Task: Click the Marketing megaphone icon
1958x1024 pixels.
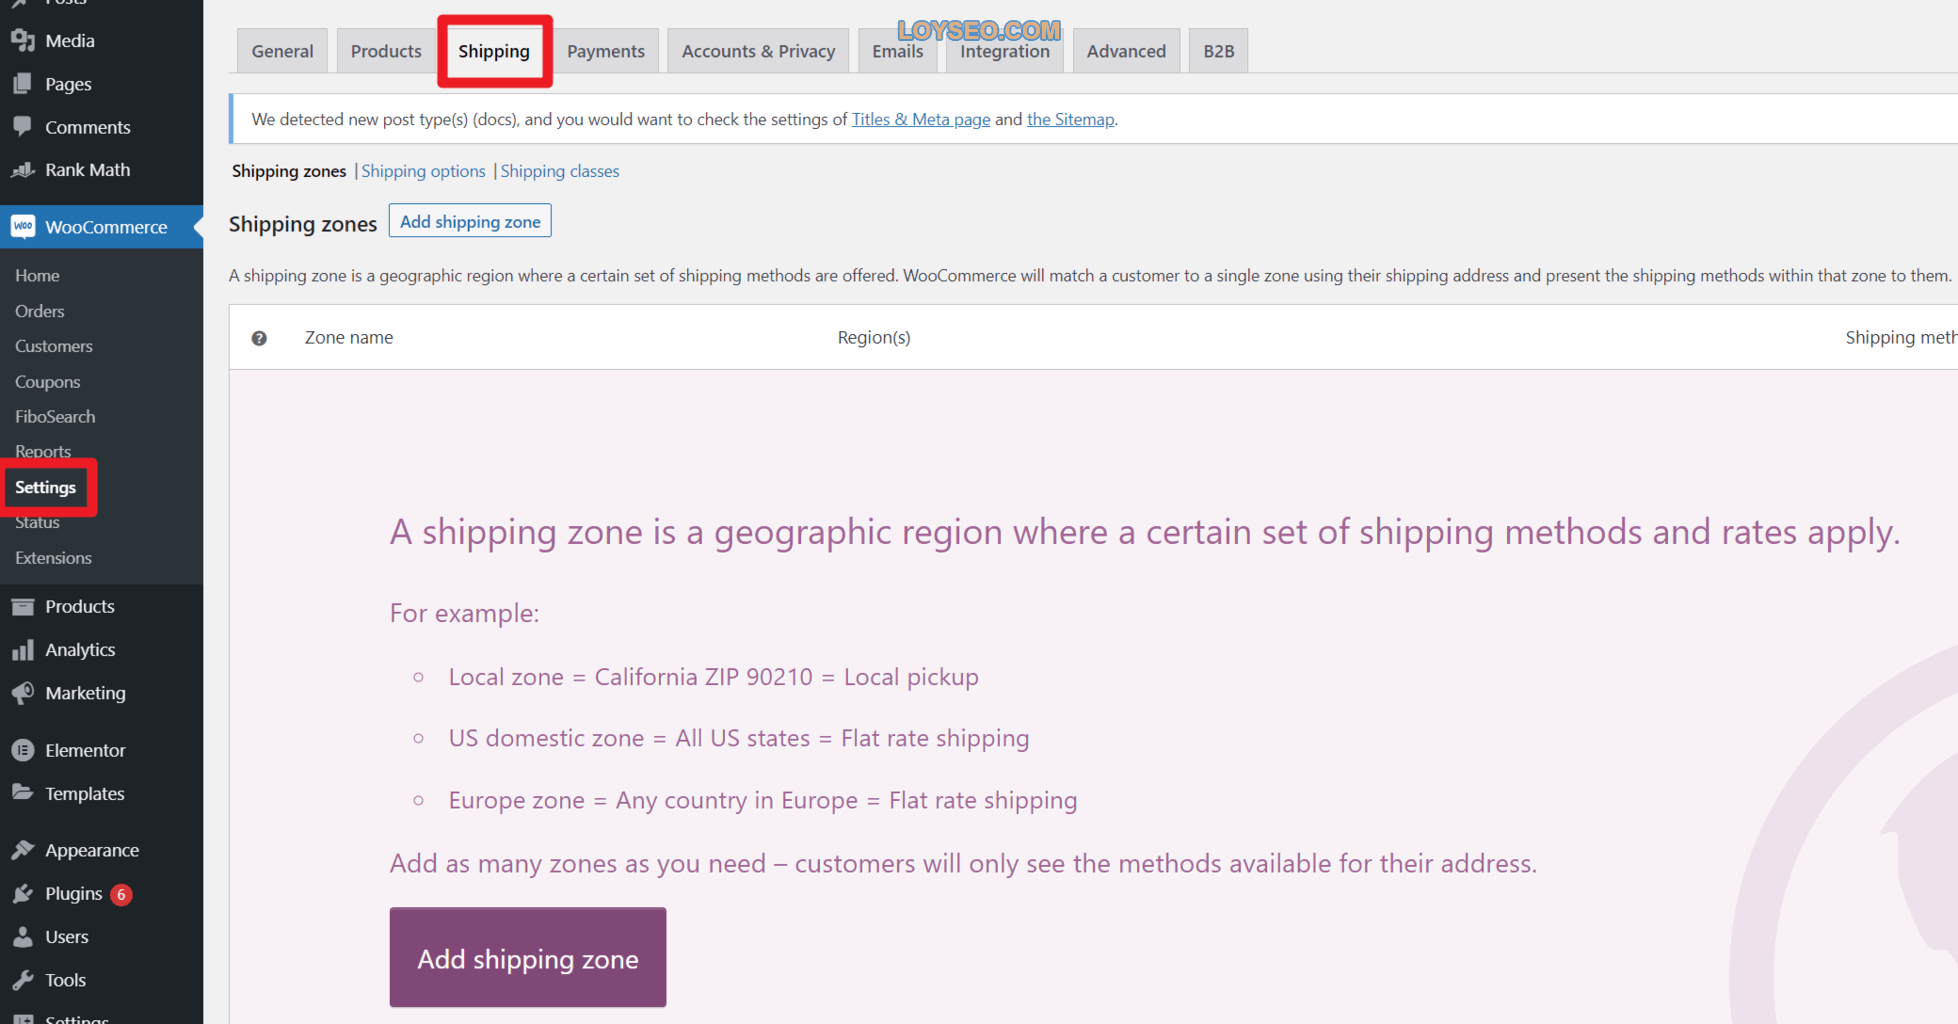Action: click(22, 692)
